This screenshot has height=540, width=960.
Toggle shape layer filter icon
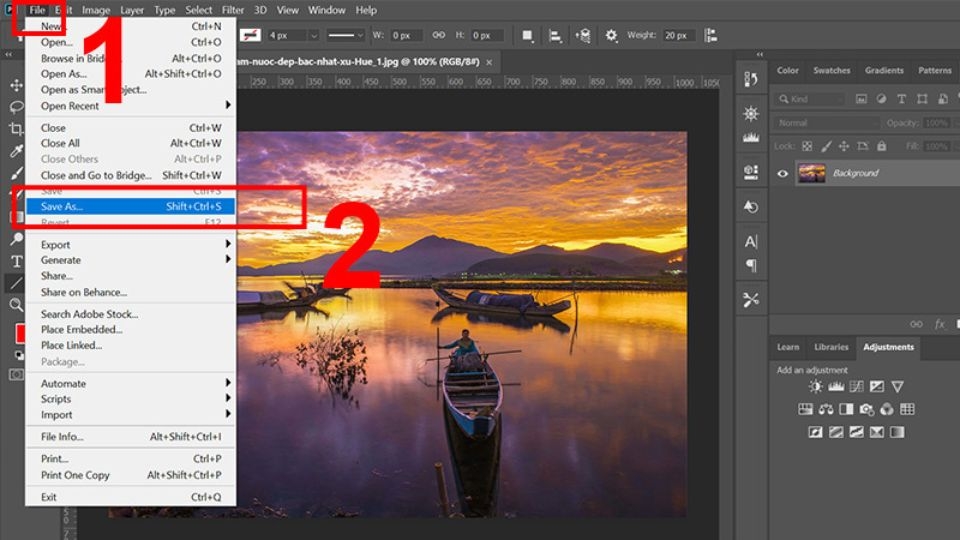point(922,99)
